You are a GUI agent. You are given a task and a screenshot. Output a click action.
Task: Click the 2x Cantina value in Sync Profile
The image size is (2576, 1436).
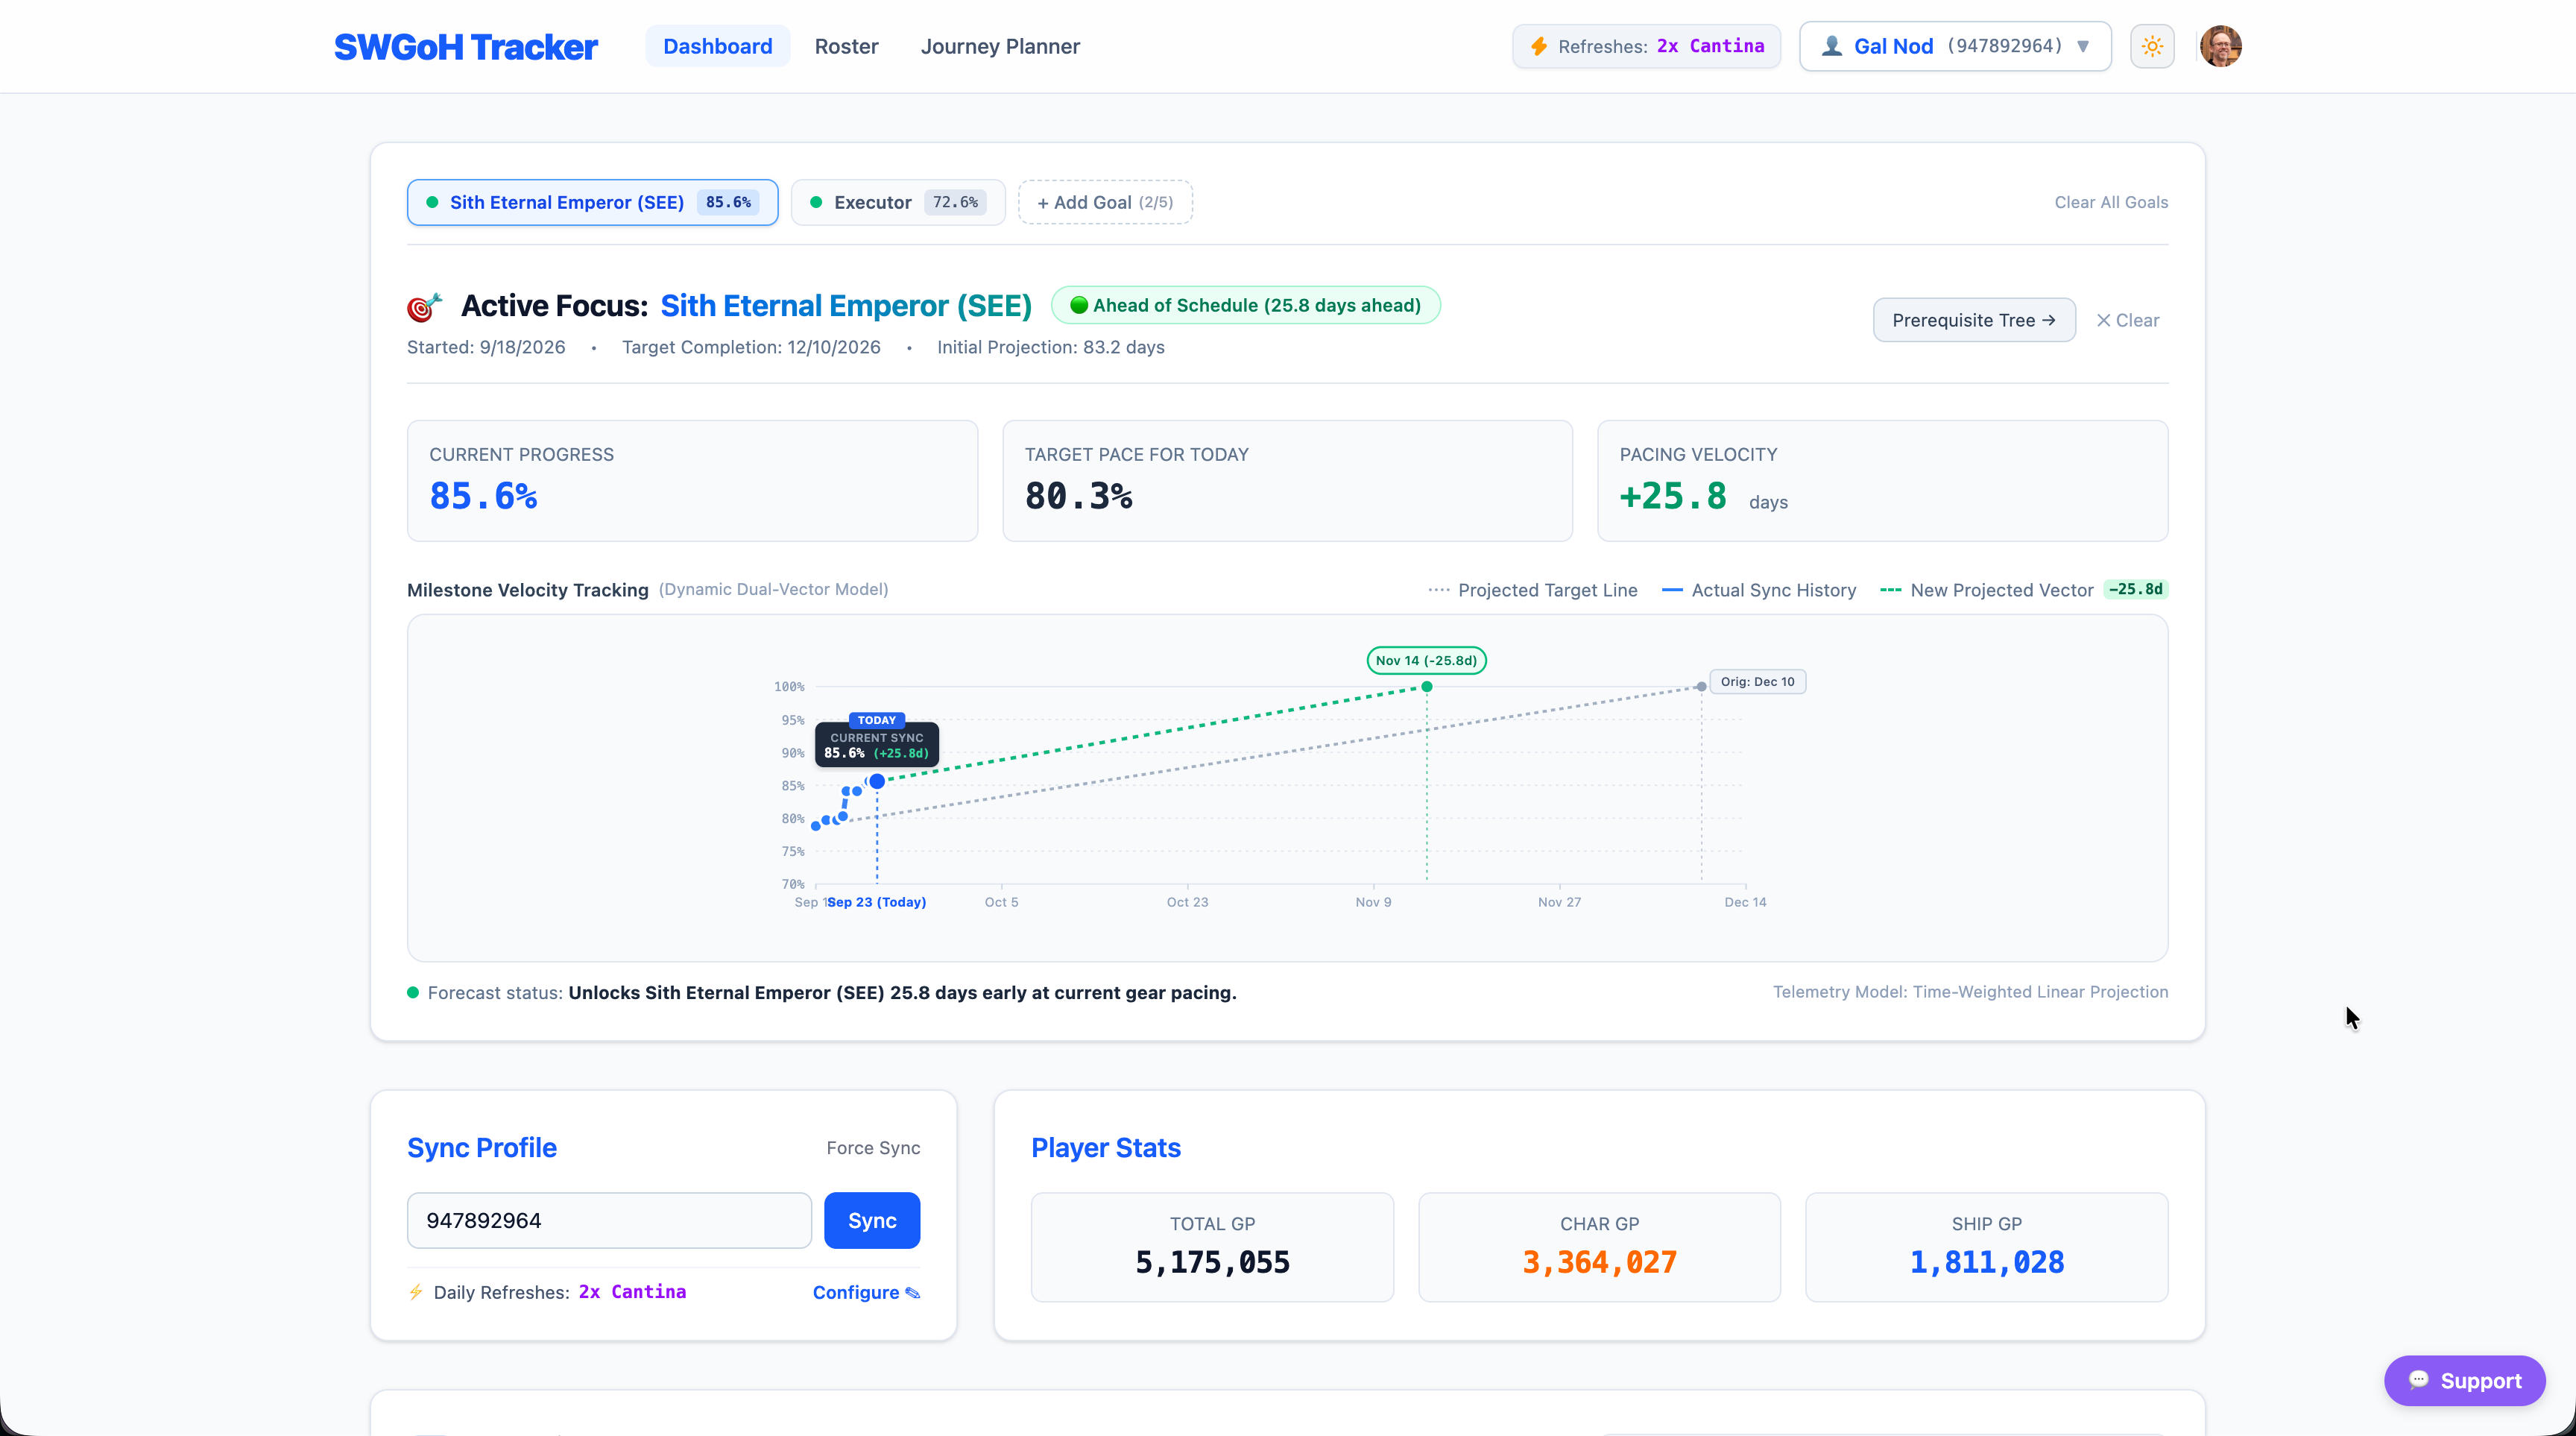632,1292
